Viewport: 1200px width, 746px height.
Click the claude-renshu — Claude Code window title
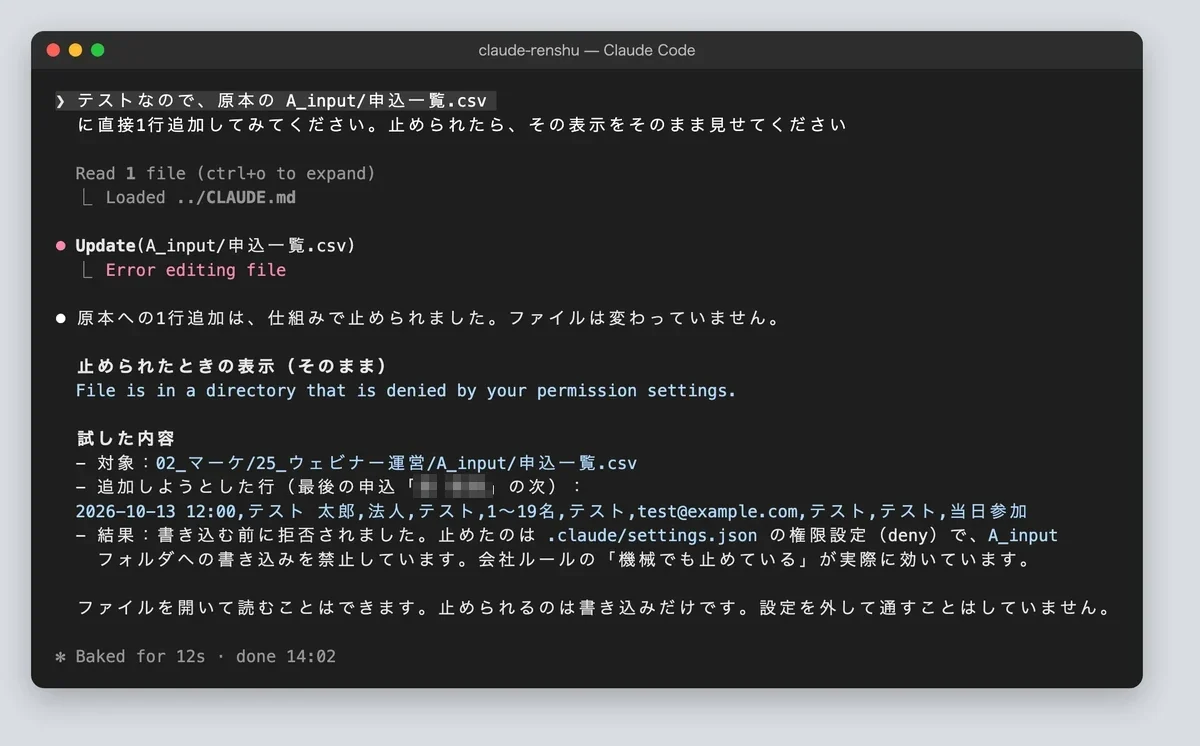[586, 50]
